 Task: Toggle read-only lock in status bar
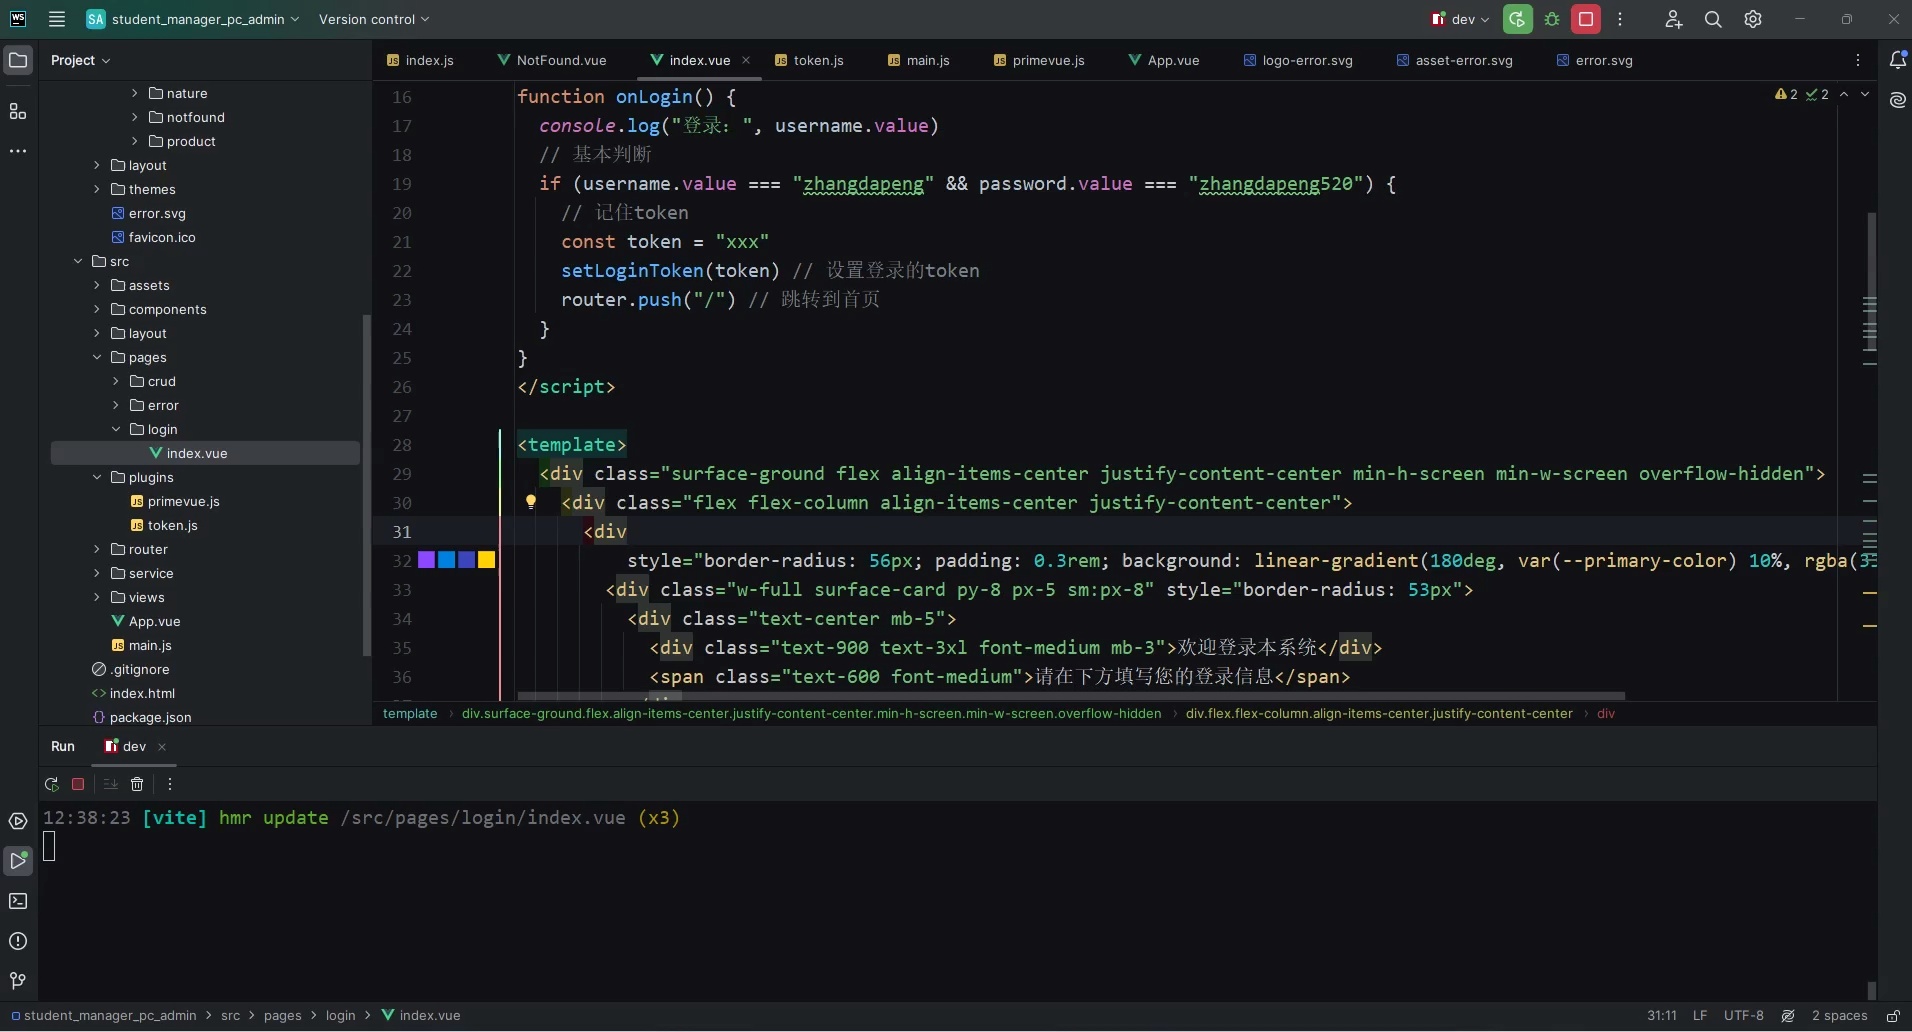click(x=1893, y=1015)
